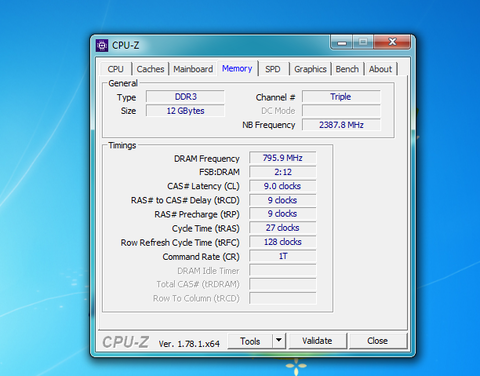Click the 27 clocks tRAS value
The width and height of the screenshot is (480, 376).
pos(283,228)
